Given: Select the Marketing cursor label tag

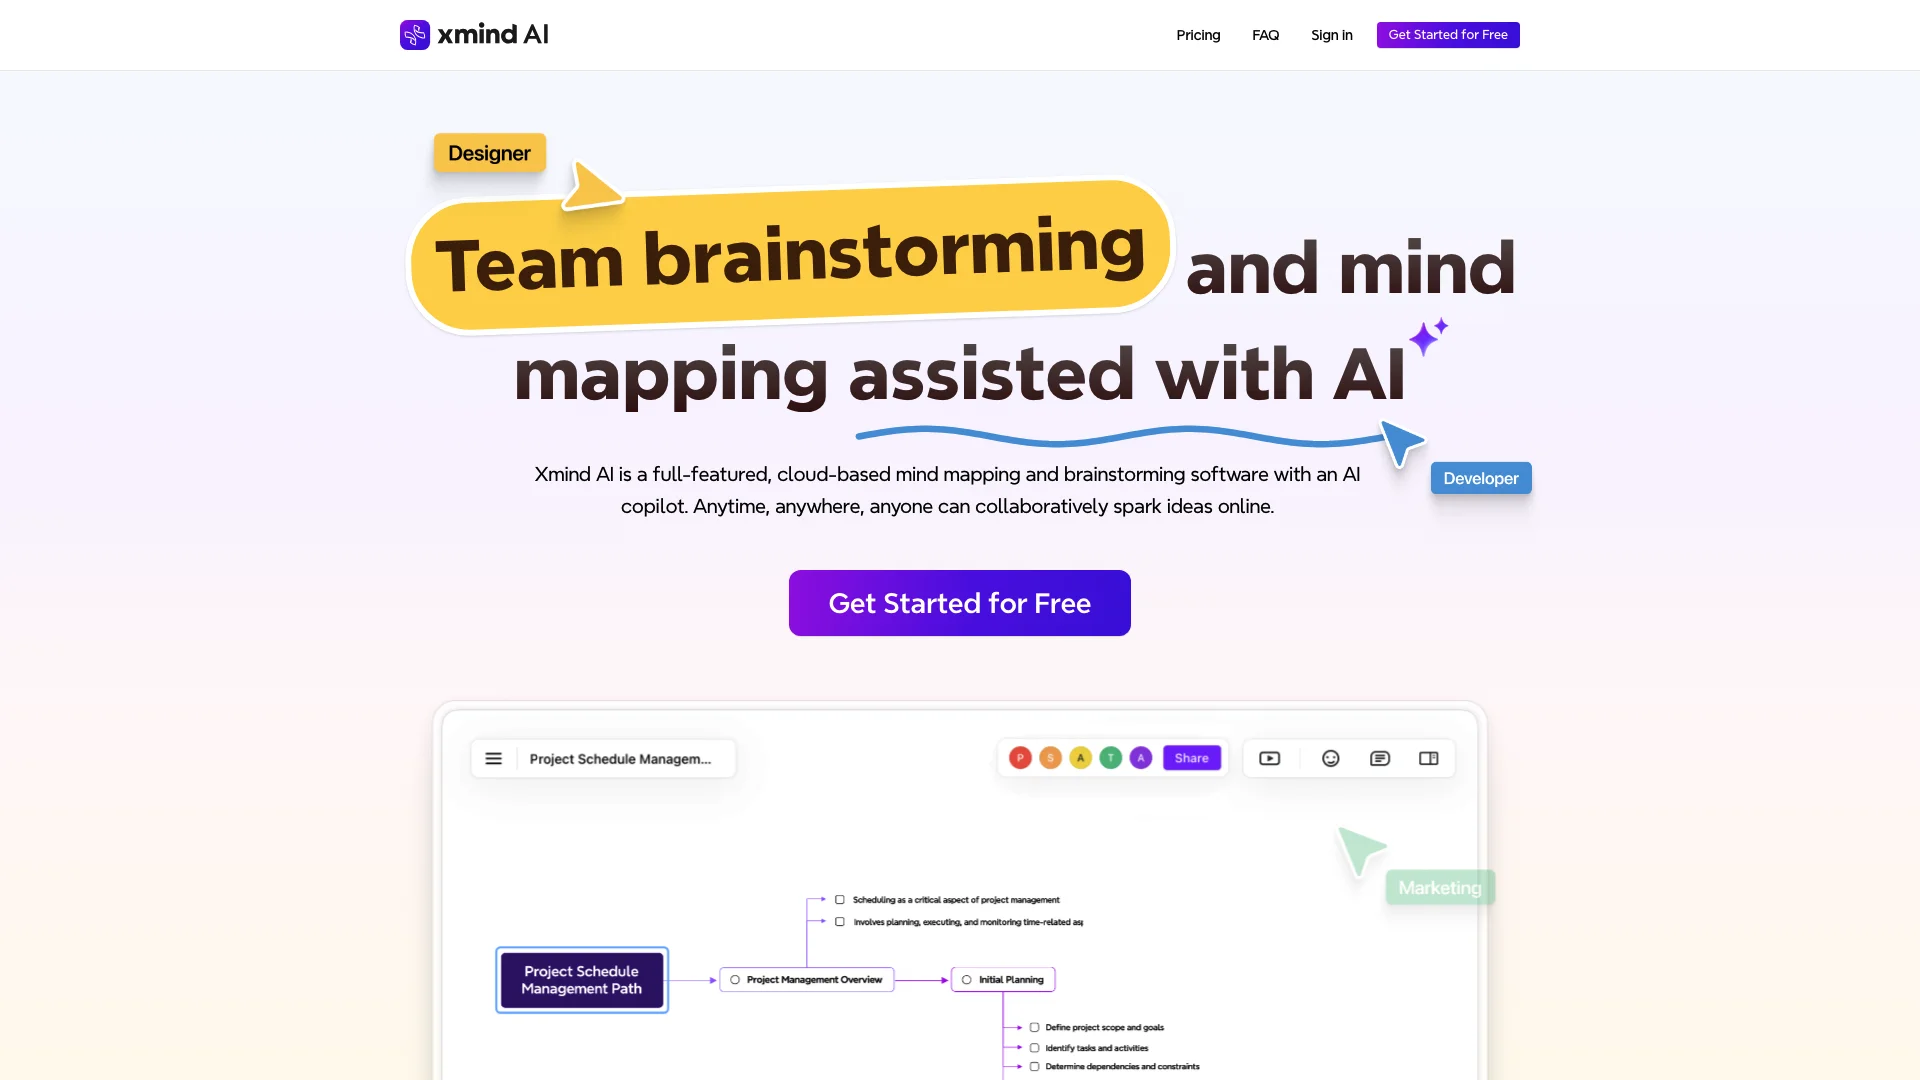Looking at the screenshot, I should (x=1439, y=887).
